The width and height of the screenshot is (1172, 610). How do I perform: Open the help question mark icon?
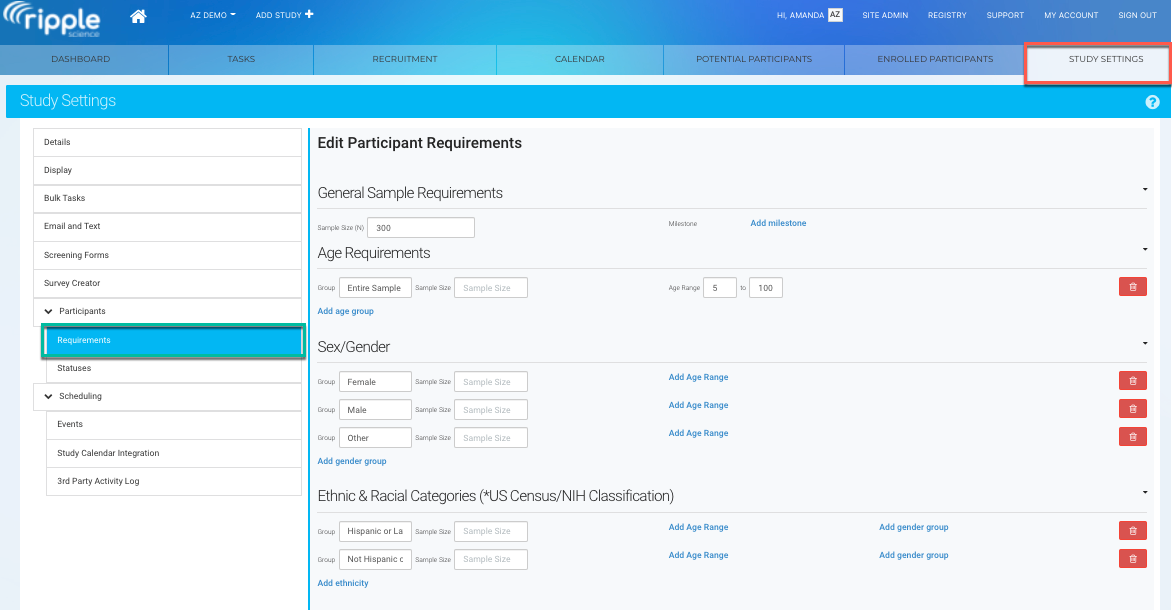pos(1152,102)
